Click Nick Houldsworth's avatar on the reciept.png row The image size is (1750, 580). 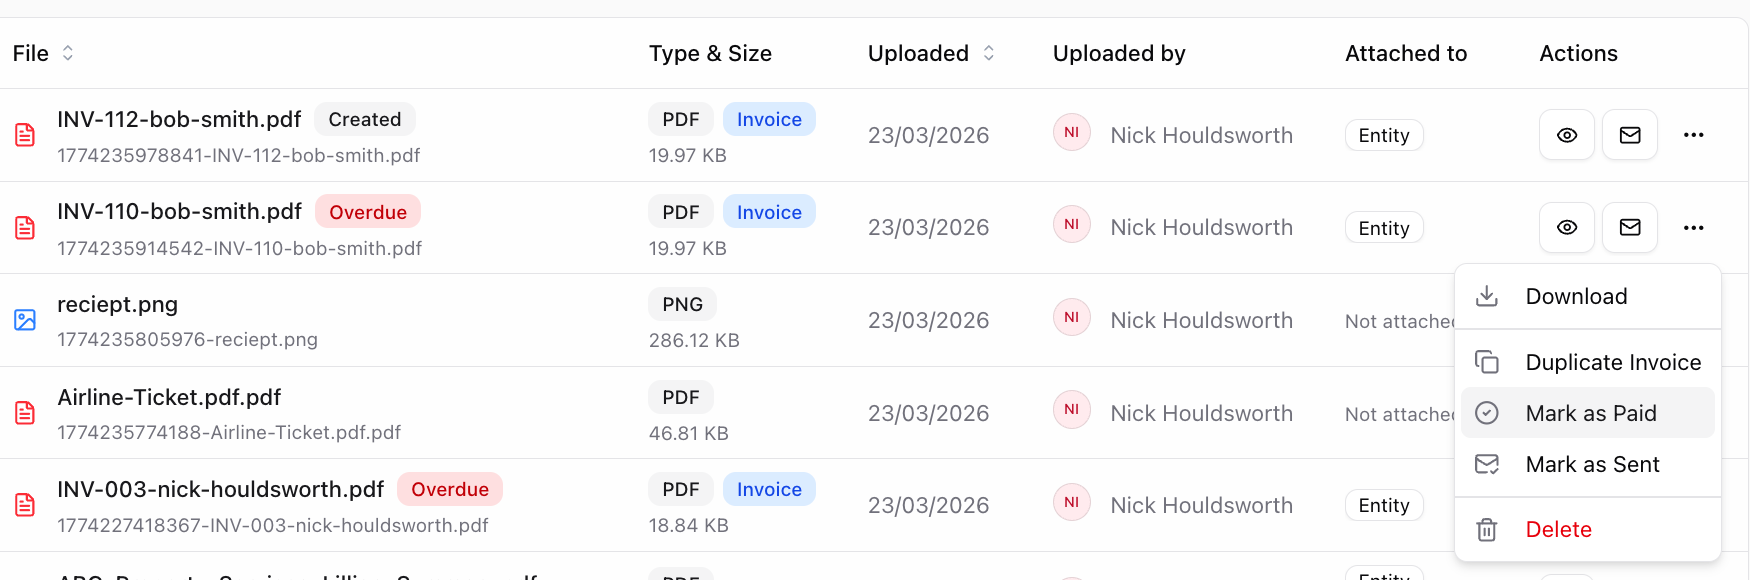[1071, 318]
